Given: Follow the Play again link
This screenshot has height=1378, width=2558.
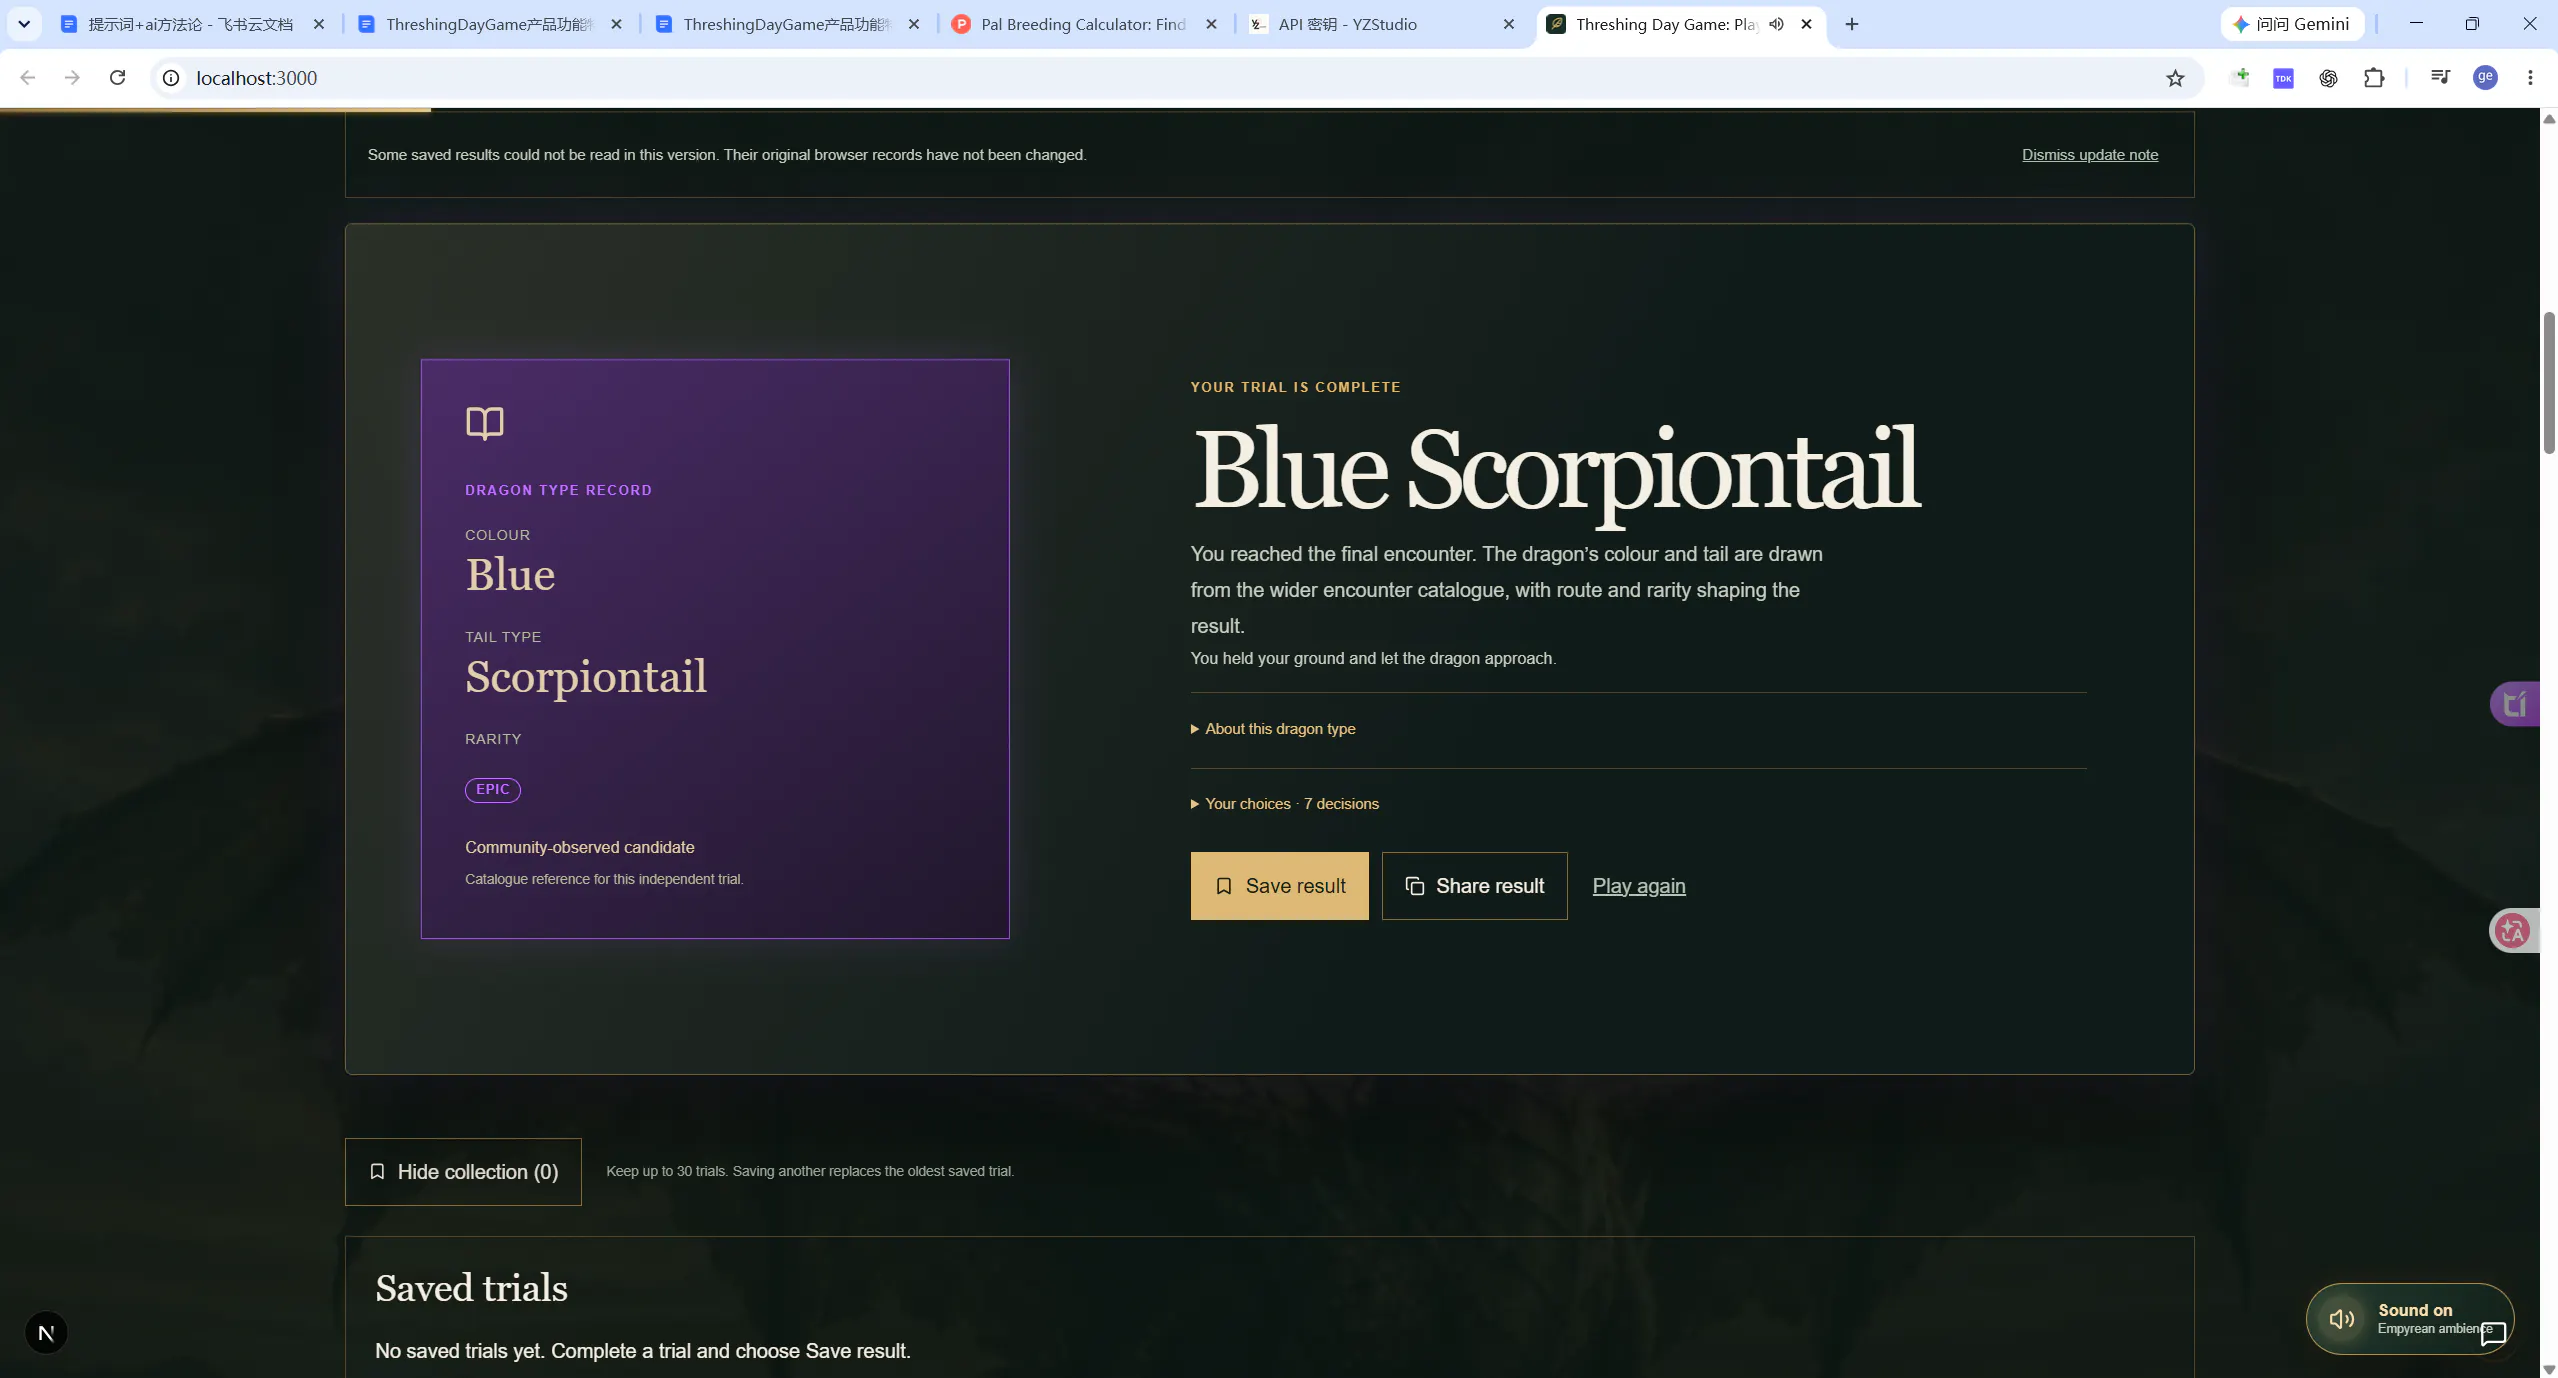Looking at the screenshot, I should [1638, 886].
